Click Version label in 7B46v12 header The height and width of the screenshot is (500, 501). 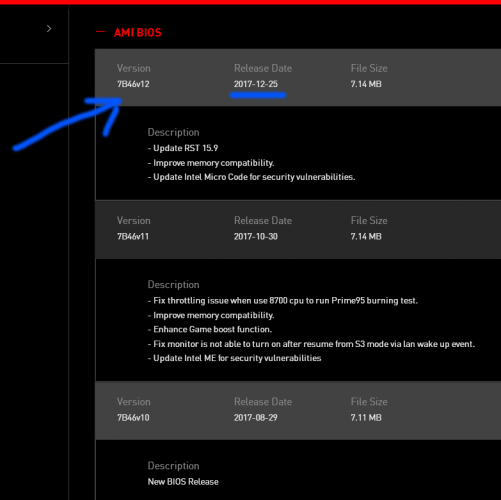click(134, 68)
